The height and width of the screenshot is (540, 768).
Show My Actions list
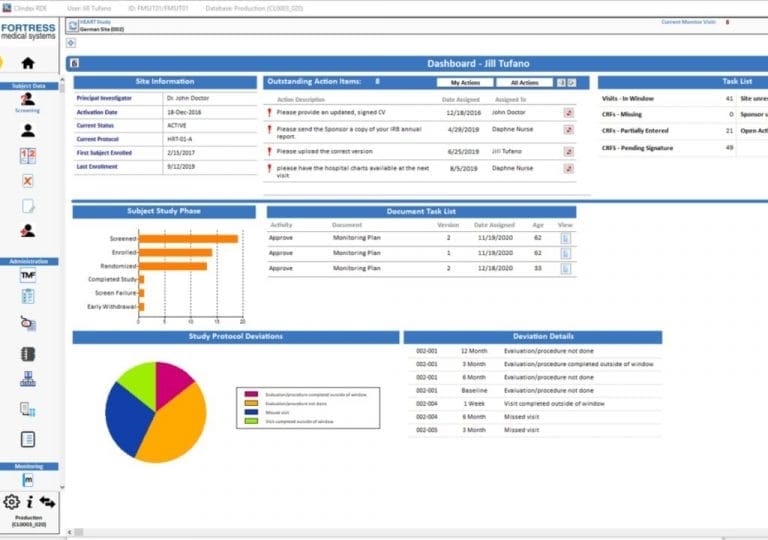(465, 83)
